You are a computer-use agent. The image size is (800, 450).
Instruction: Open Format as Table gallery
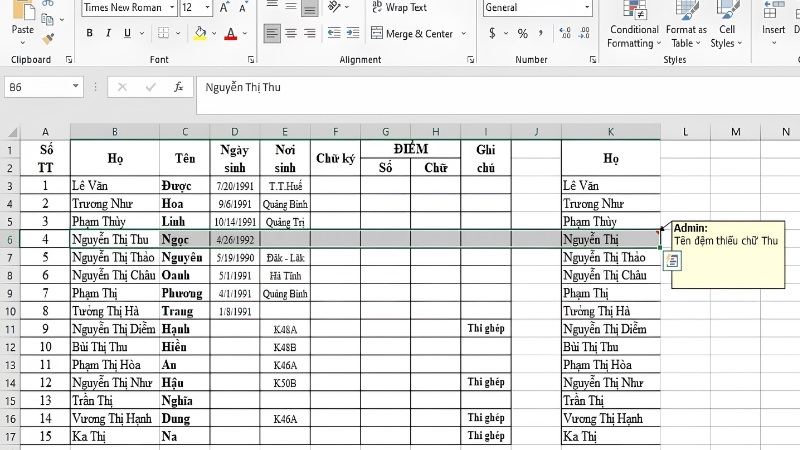[686, 24]
